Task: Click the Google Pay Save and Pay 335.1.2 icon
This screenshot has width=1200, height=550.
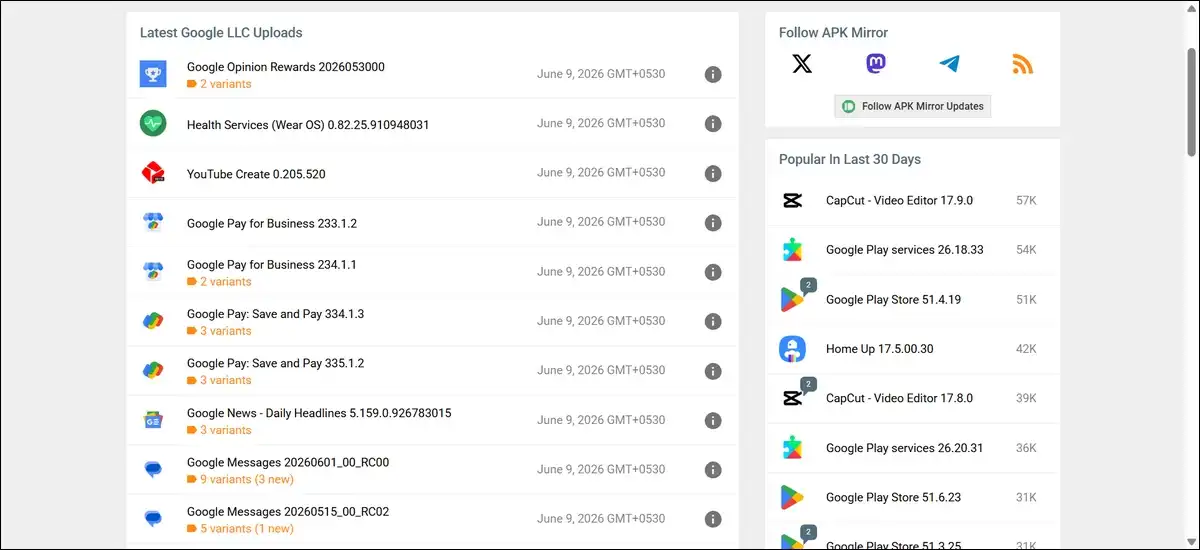Action: (x=153, y=371)
